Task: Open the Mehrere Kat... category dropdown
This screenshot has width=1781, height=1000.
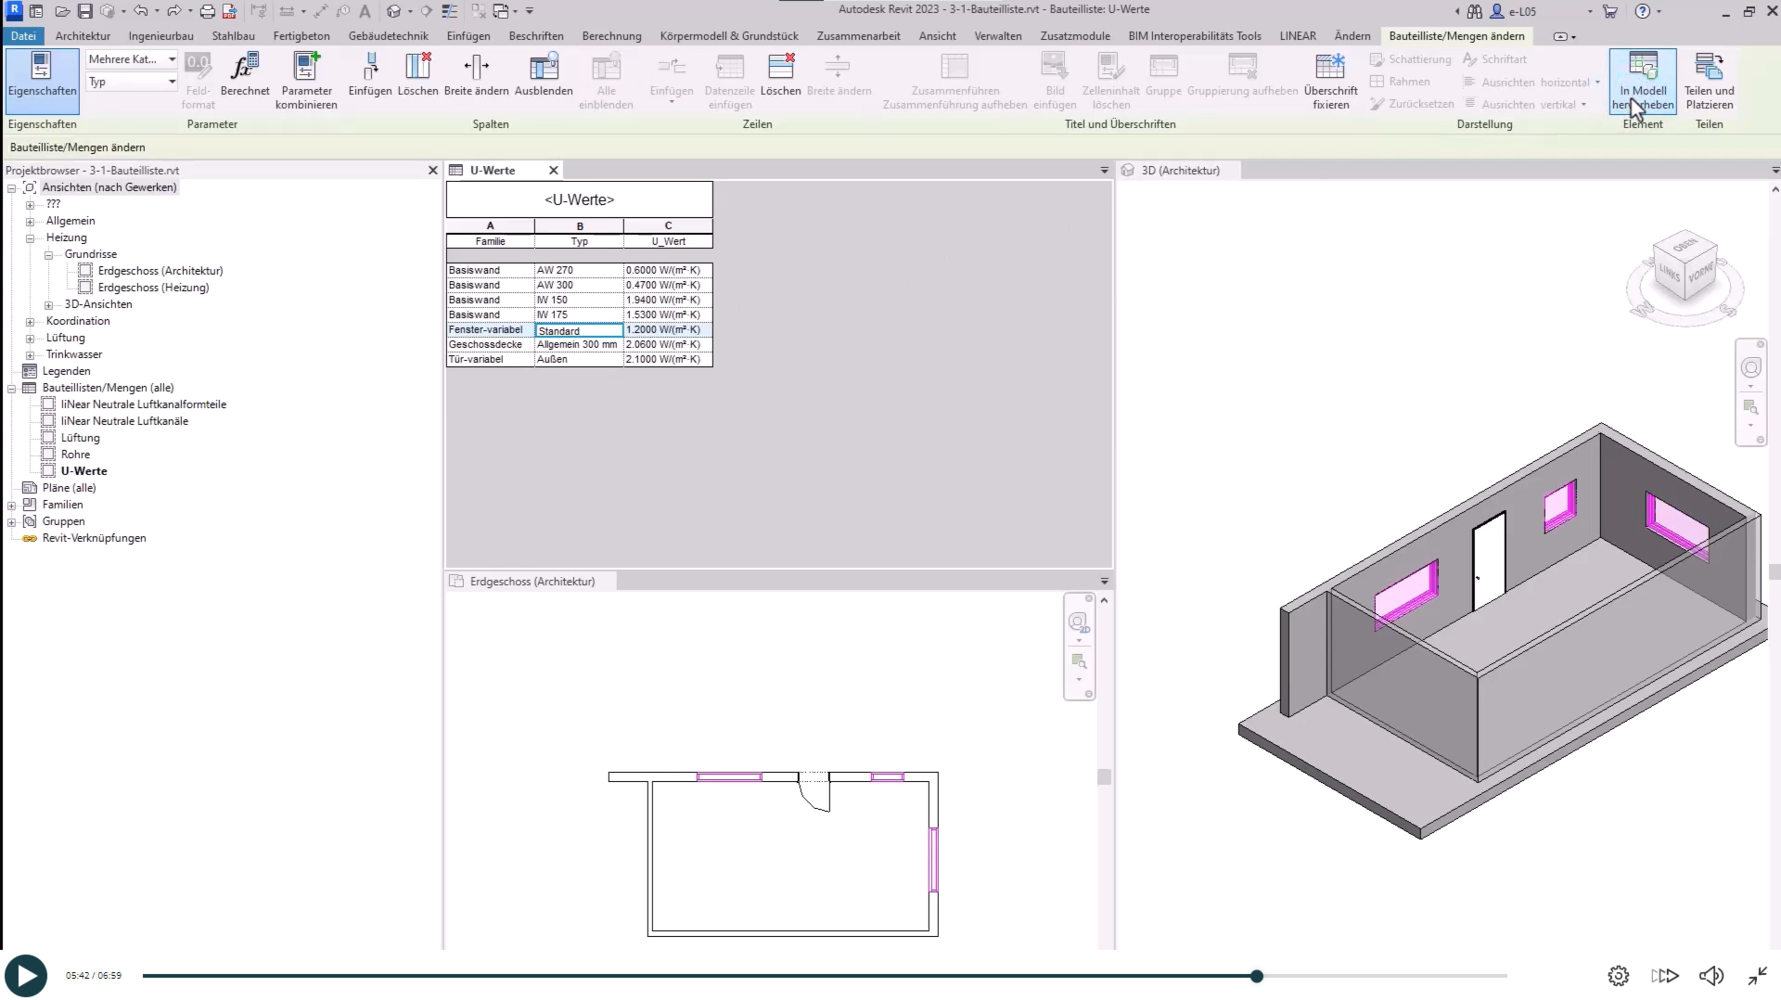Action: (132, 59)
